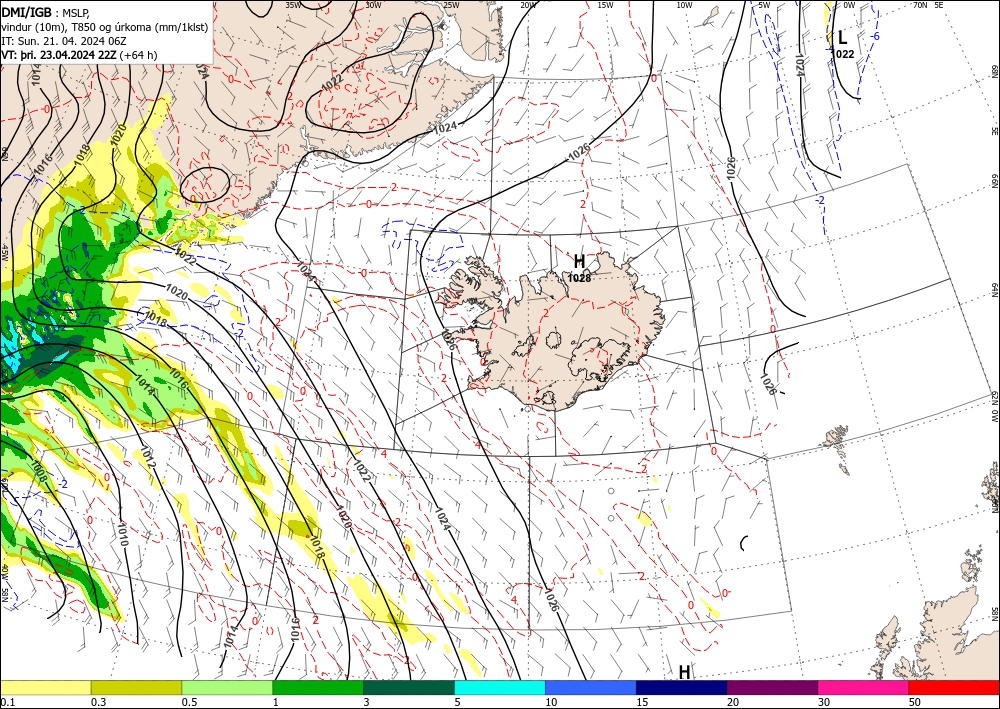
Task: Click the "20W" longitude label
Action: pyautogui.click(x=527, y=5)
